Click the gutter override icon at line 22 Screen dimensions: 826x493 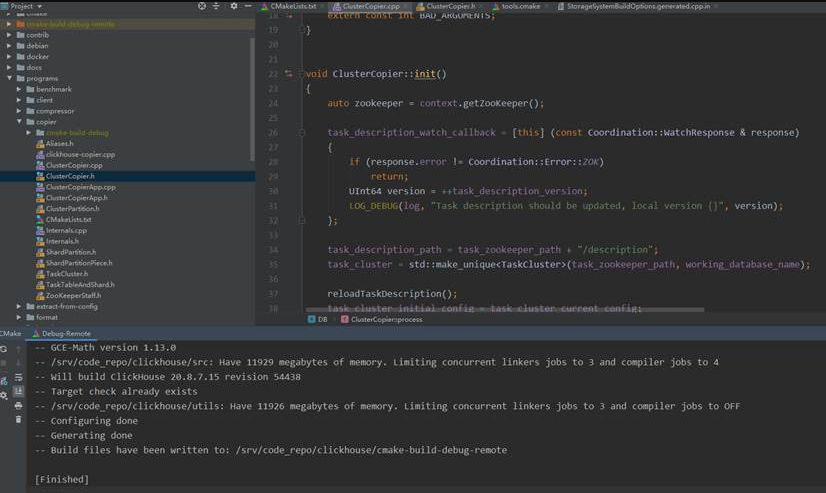click(x=289, y=74)
